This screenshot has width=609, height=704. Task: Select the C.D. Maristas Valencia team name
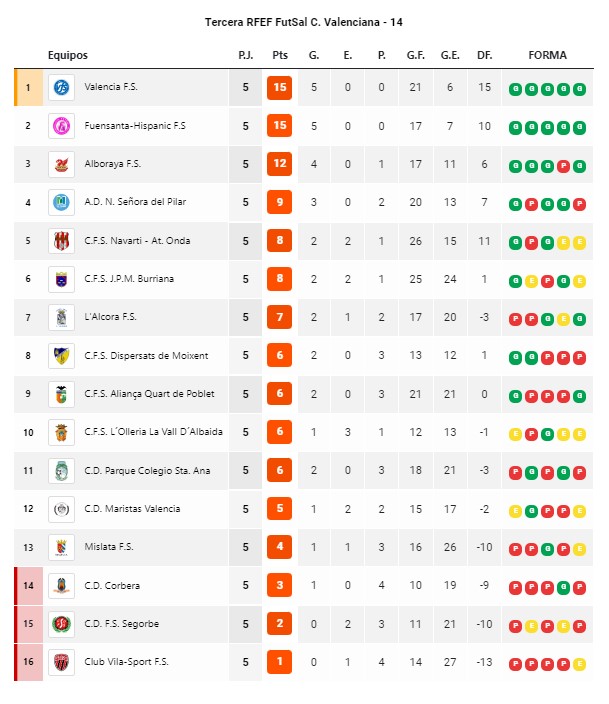[132, 509]
